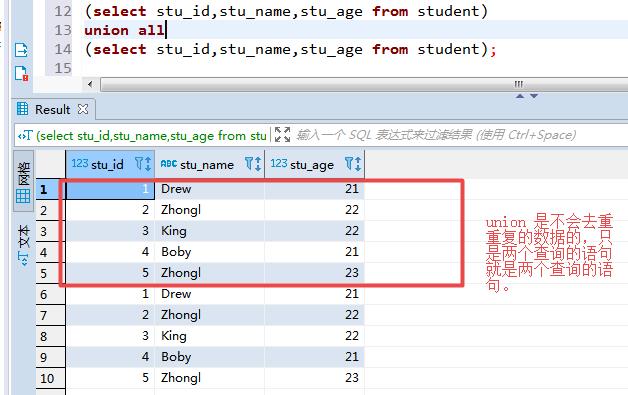Viewport: 628px width, 395px height.
Task: Click the 'Boby' cell in row 4
Action: (x=209, y=252)
